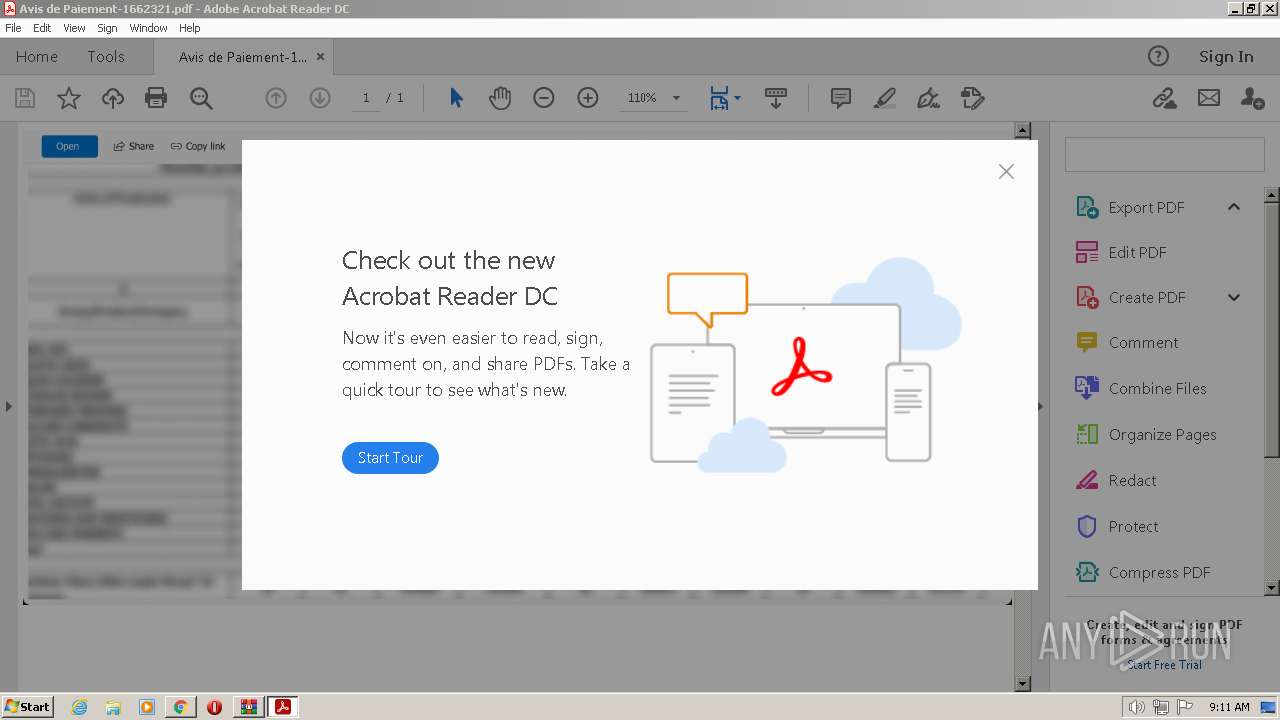1280x720 pixels.
Task: Open the Windows Start menu
Action: (27, 707)
